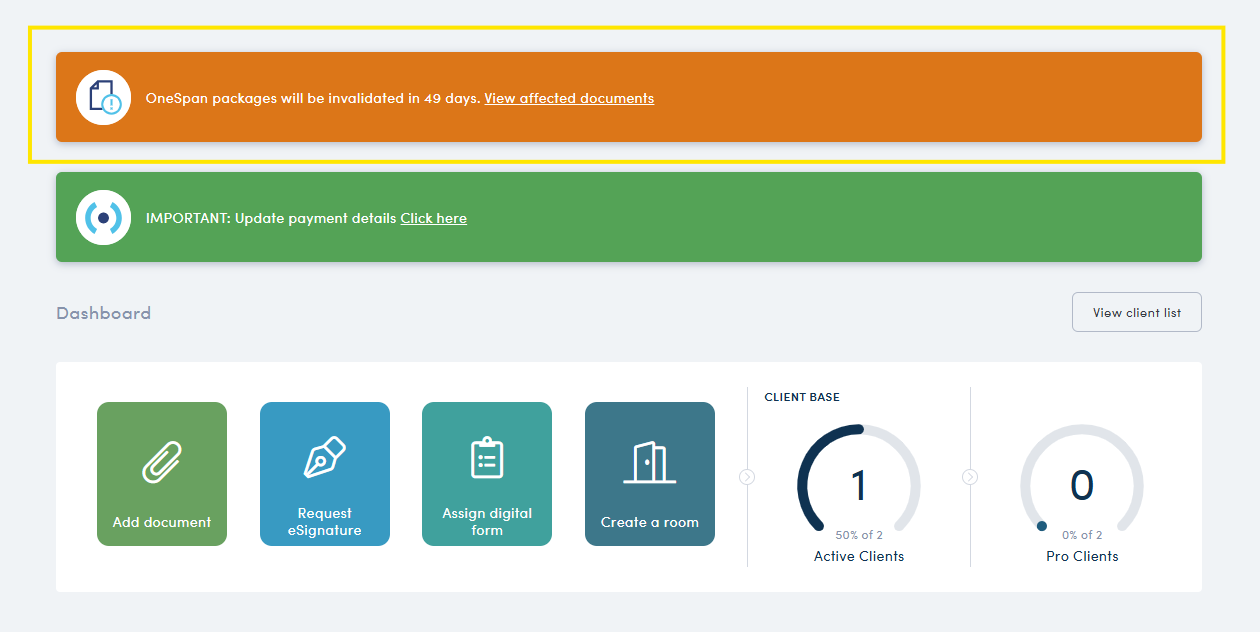Image resolution: width=1260 pixels, height=632 pixels.
Task: Click the Pro Clients label
Action: click(1082, 556)
